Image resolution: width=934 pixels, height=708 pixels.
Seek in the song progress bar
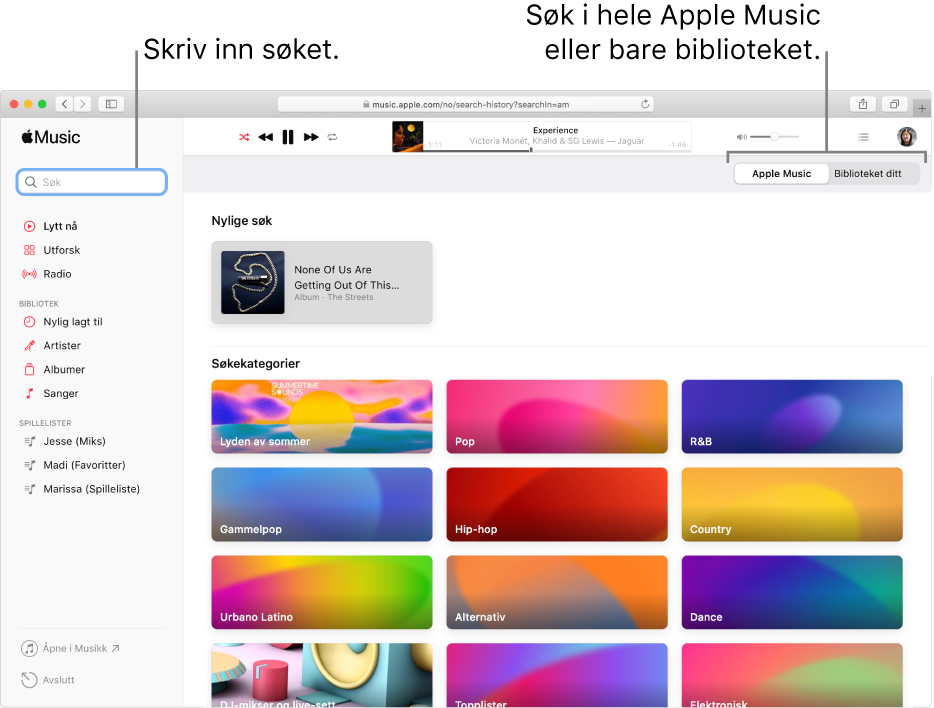(557, 150)
